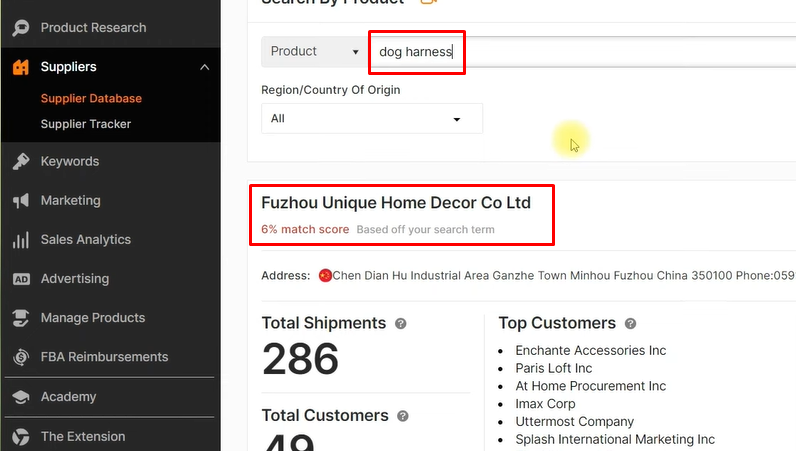
Task: Click the 6% match score text
Action: (x=305, y=230)
